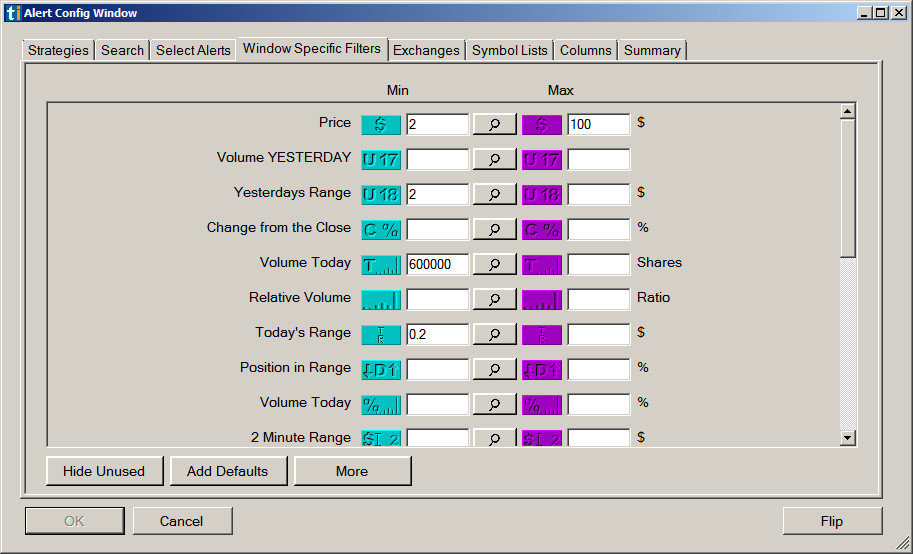Open magnifier lookup for Change from the Close
The height and width of the screenshot is (554, 913).
coord(494,229)
